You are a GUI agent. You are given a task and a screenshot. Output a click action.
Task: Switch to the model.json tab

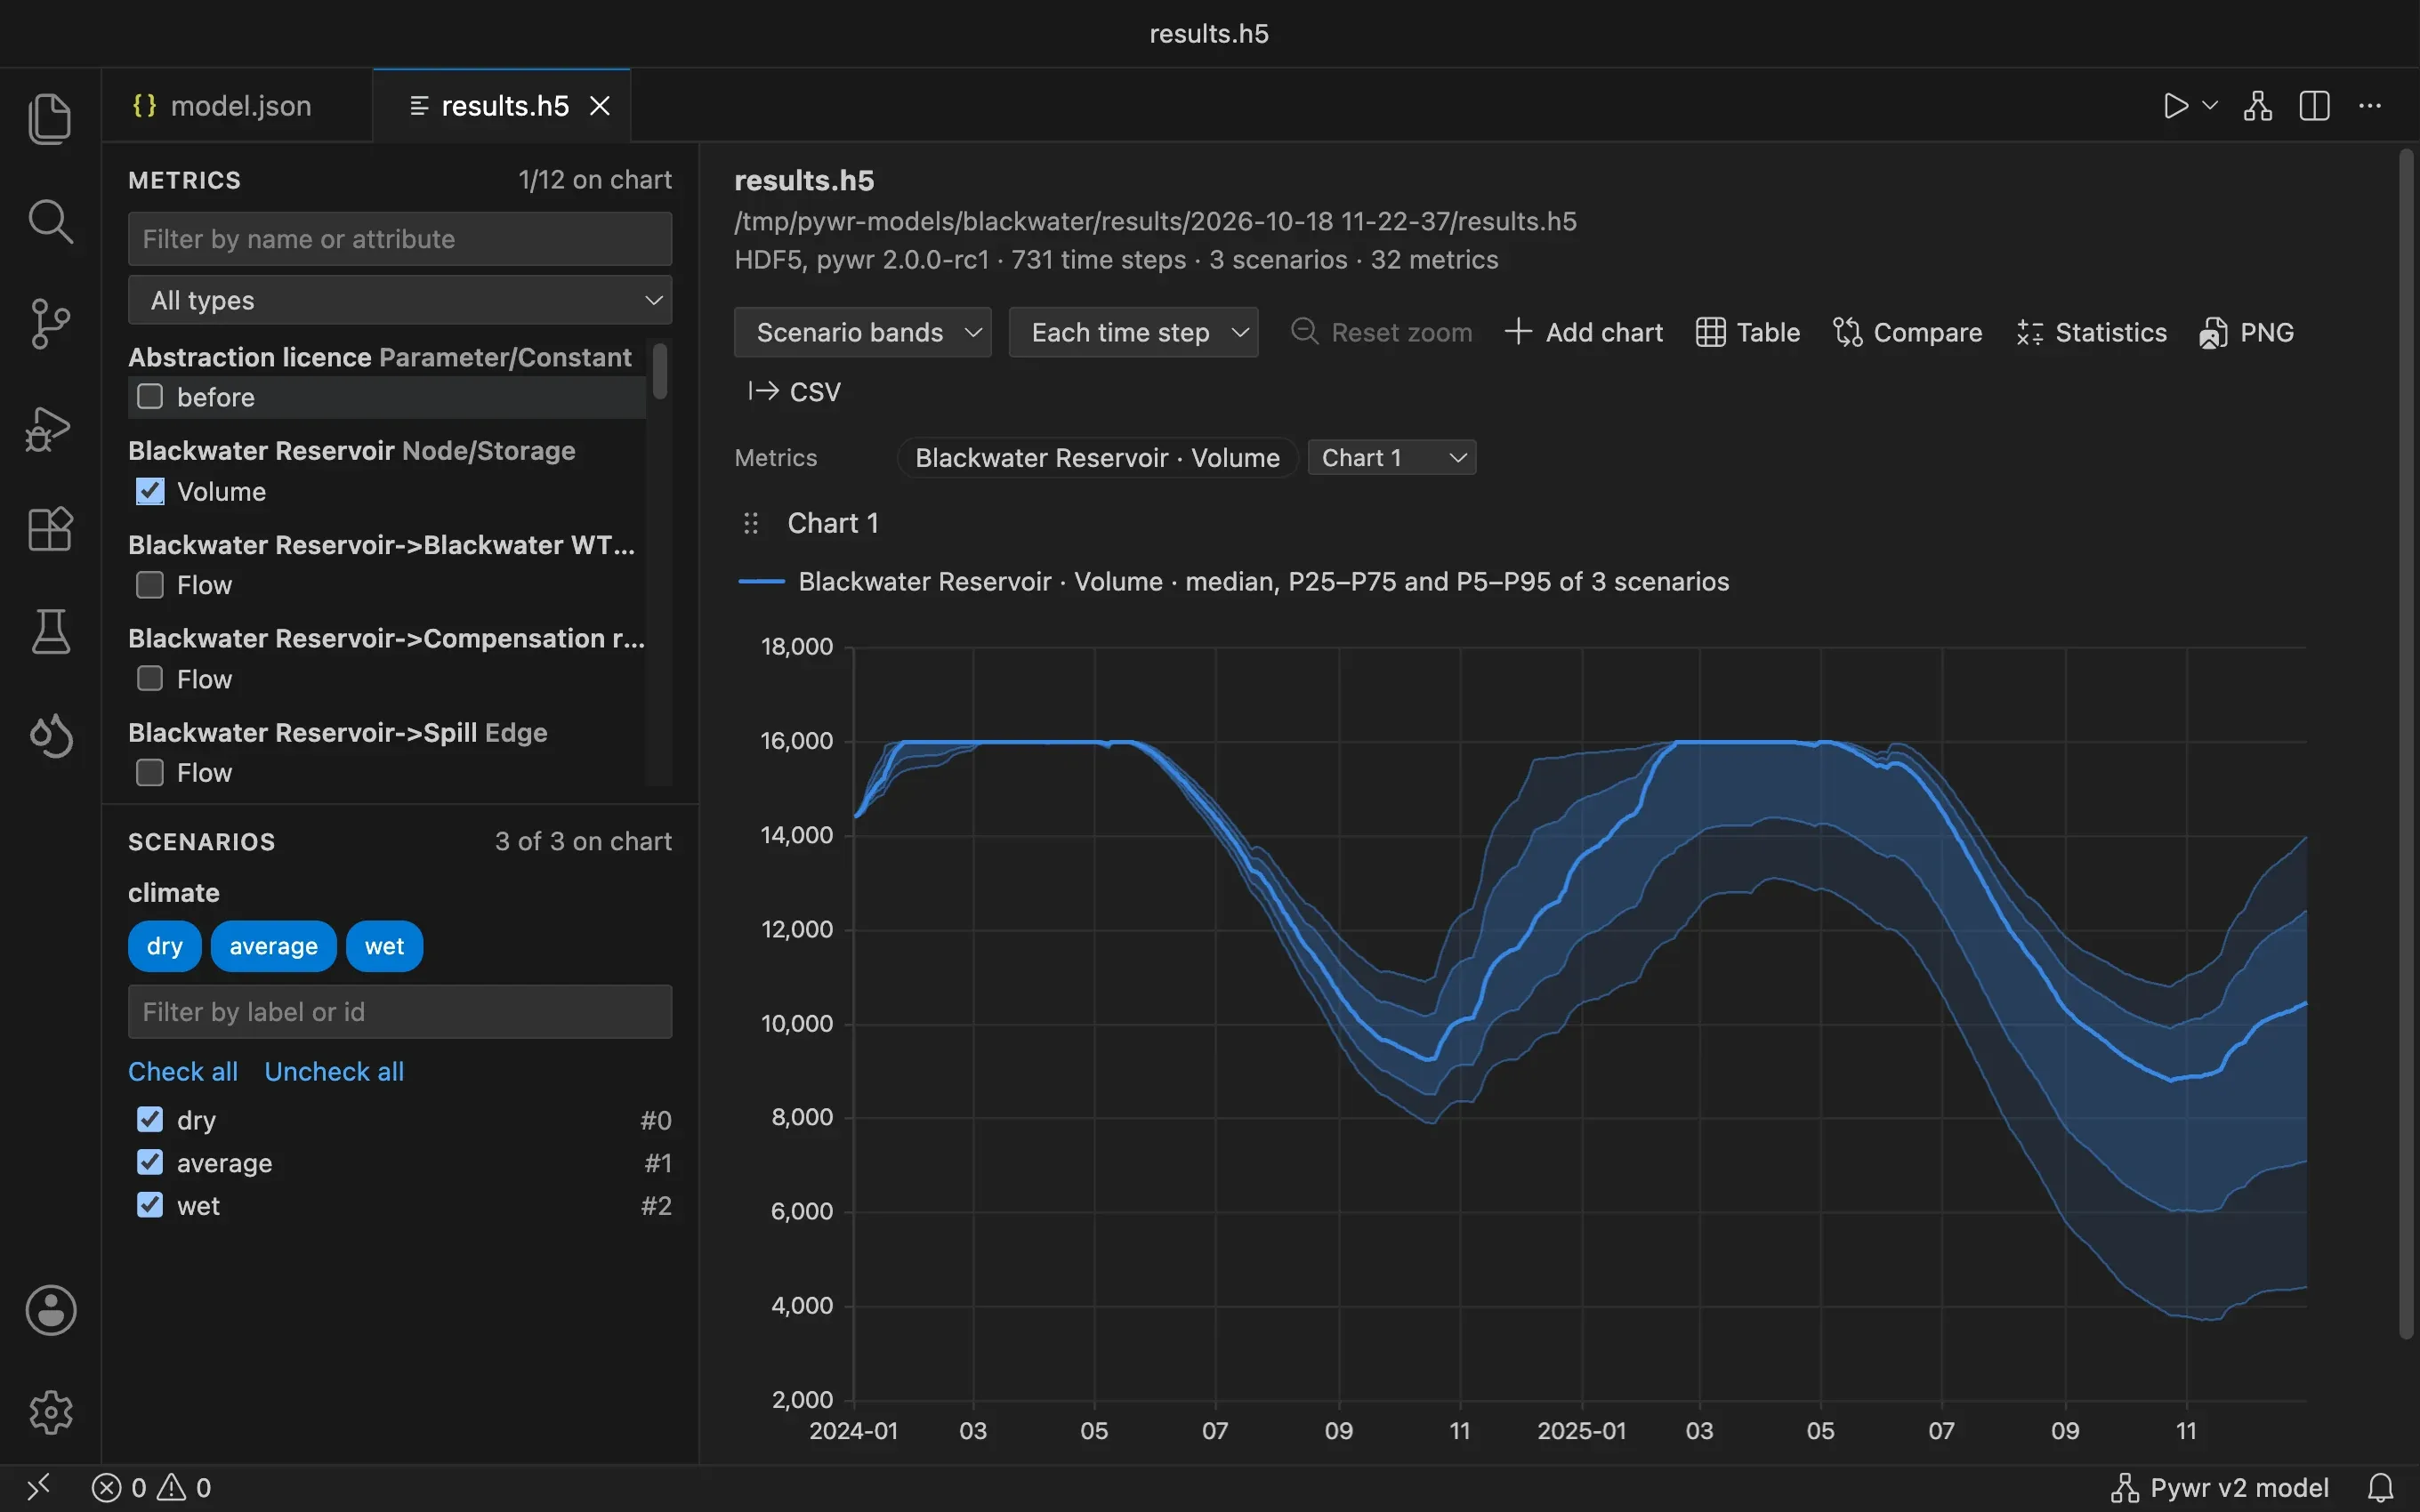(x=238, y=106)
